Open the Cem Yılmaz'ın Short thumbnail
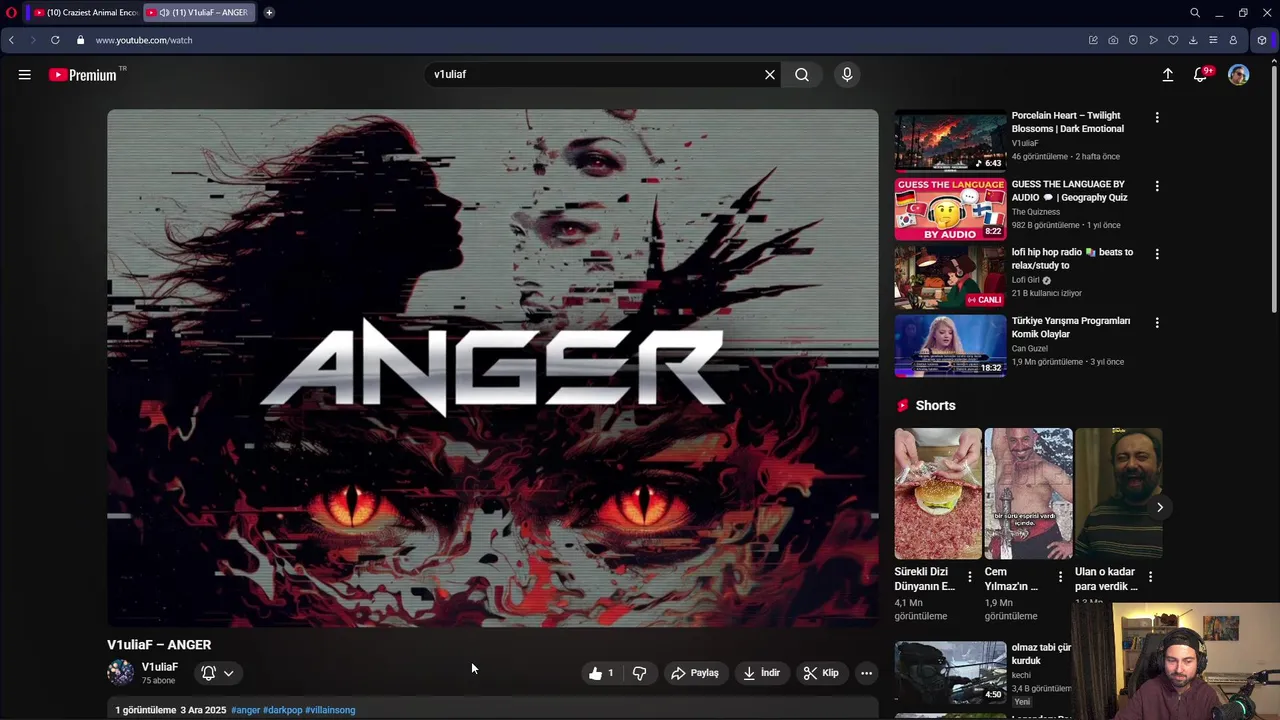The image size is (1280, 720). coord(1028,493)
